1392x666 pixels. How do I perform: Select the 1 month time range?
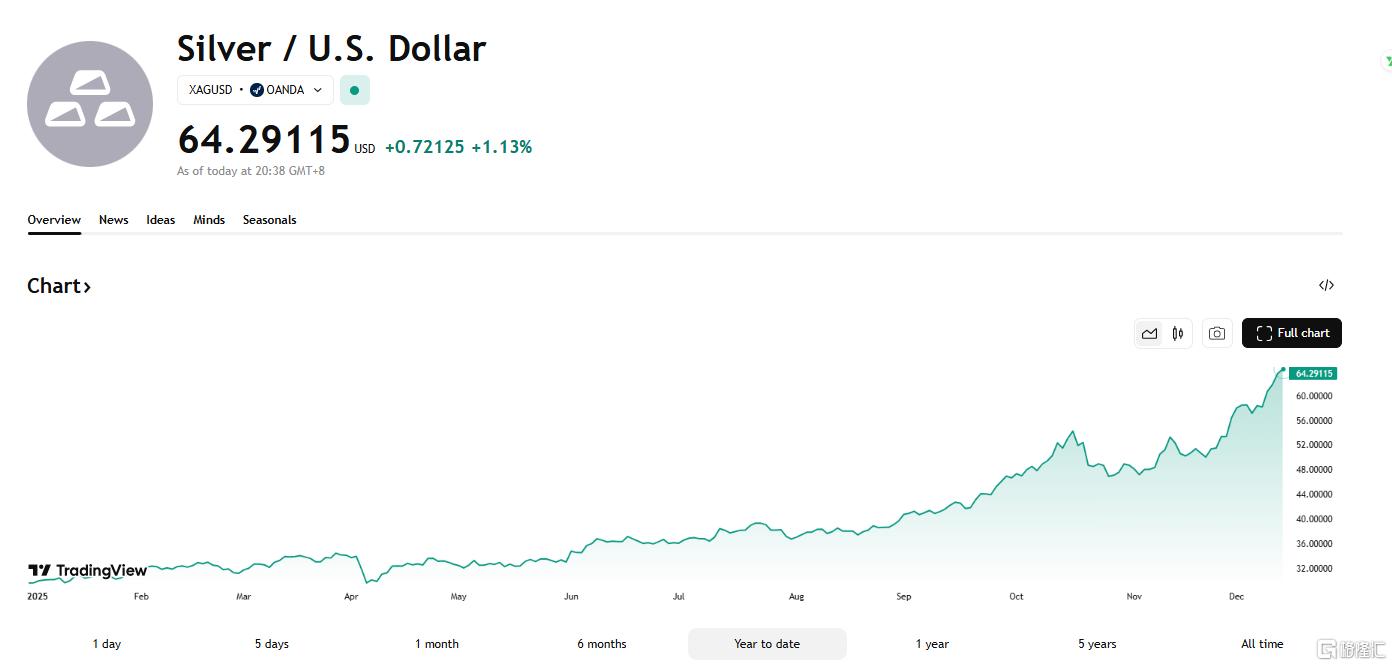437,644
